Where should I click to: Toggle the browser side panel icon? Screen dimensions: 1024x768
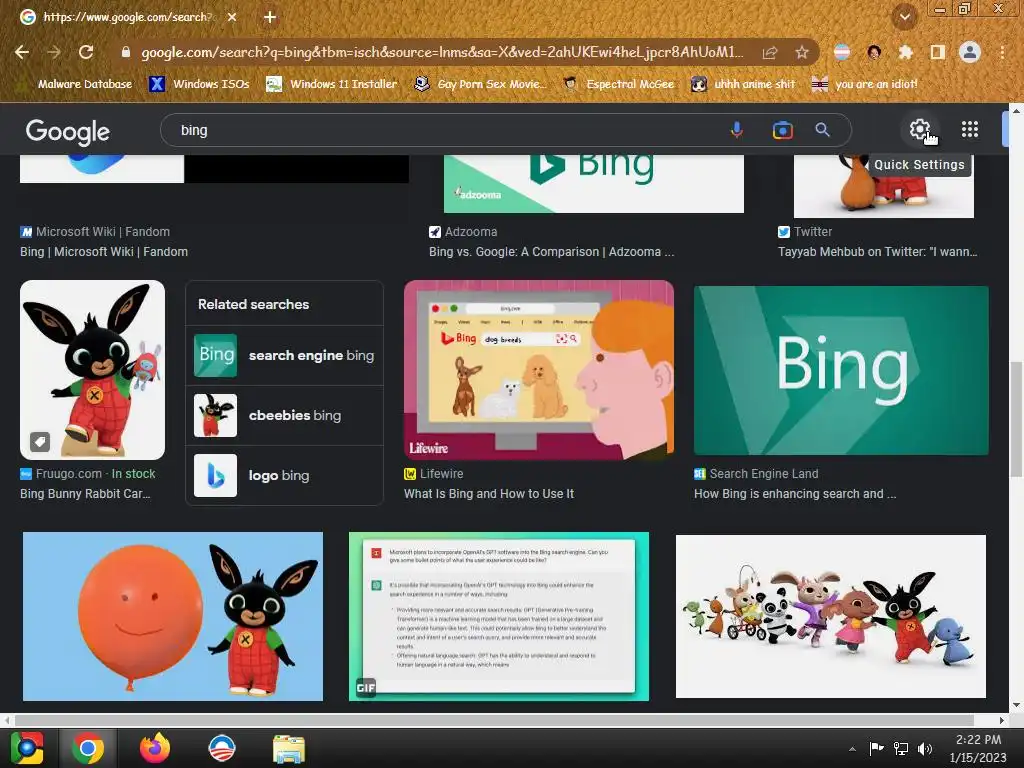pos(937,52)
